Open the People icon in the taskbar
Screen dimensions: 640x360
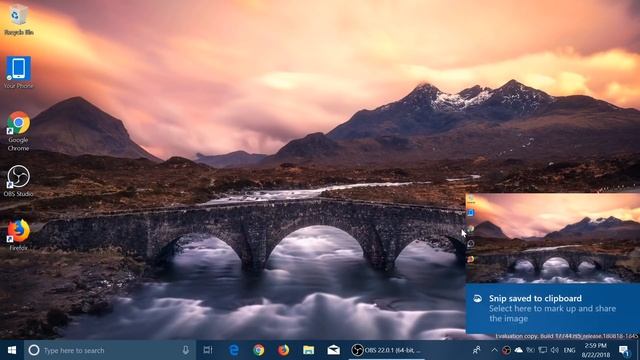coord(476,350)
